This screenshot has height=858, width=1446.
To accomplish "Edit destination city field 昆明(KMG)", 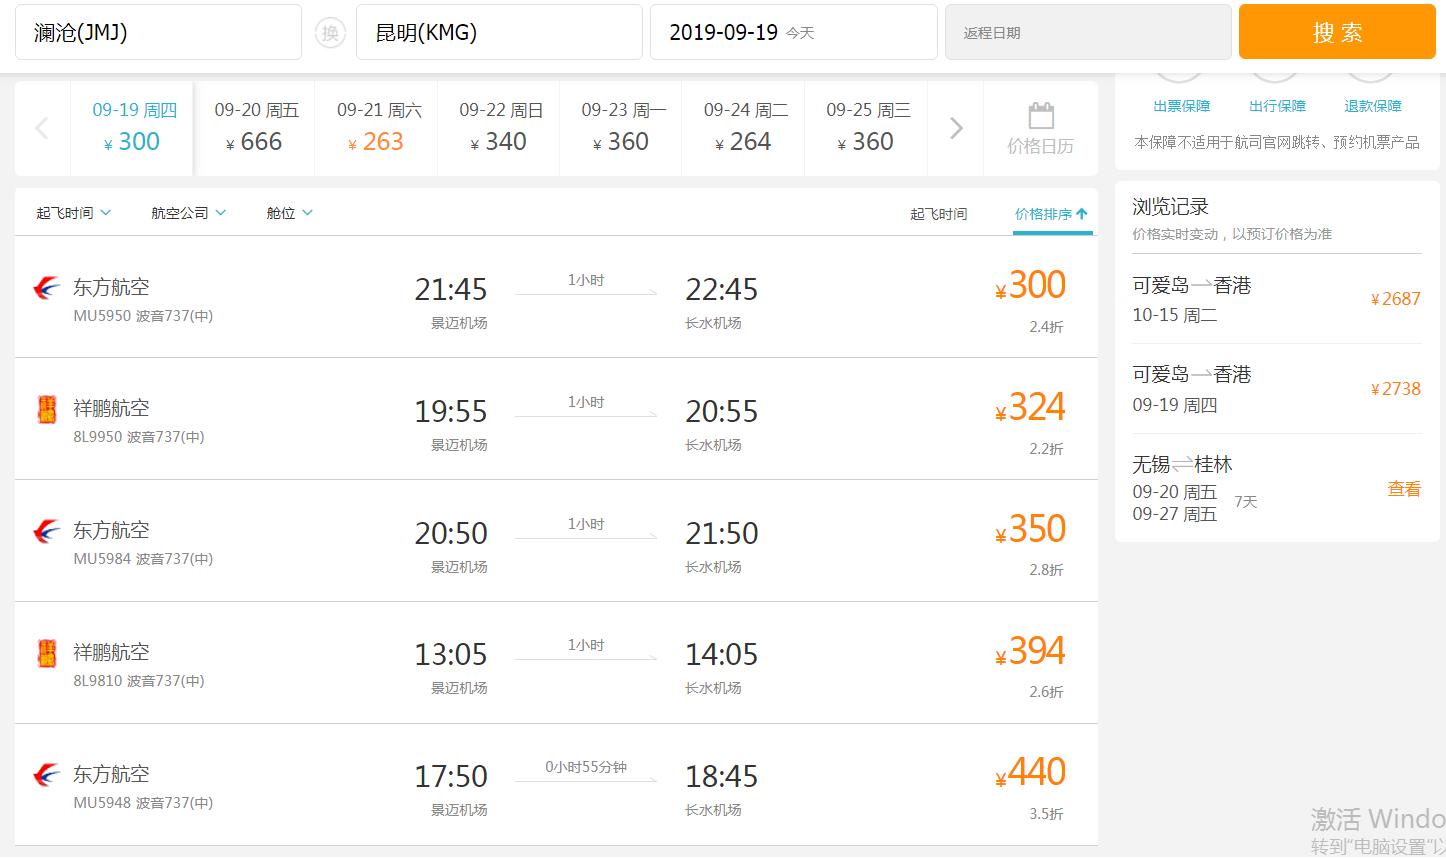I will (x=499, y=32).
